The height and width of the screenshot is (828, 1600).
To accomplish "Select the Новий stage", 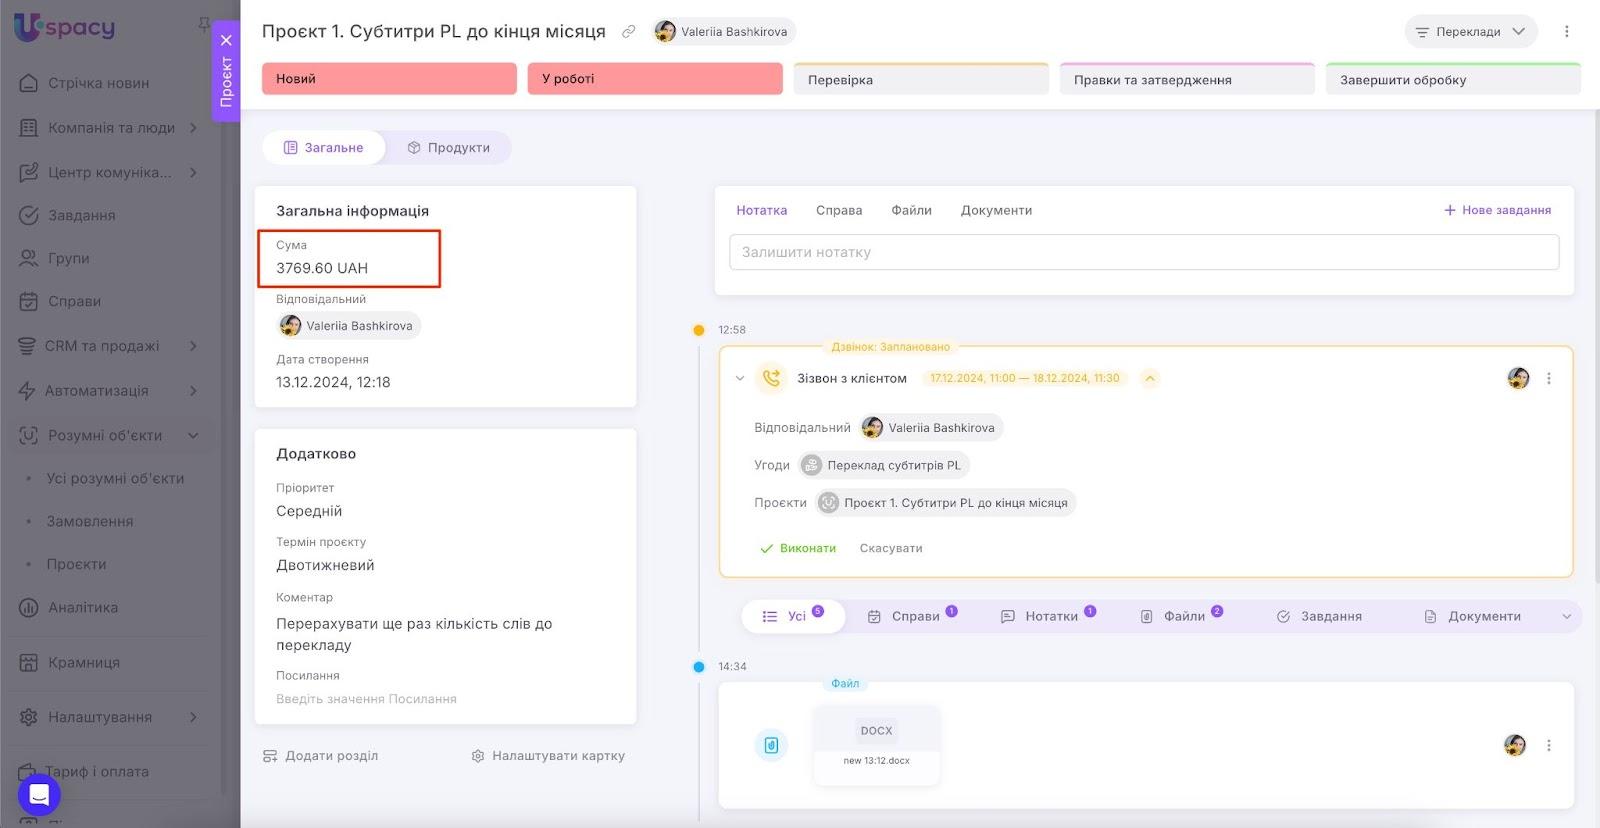I will (389, 79).
